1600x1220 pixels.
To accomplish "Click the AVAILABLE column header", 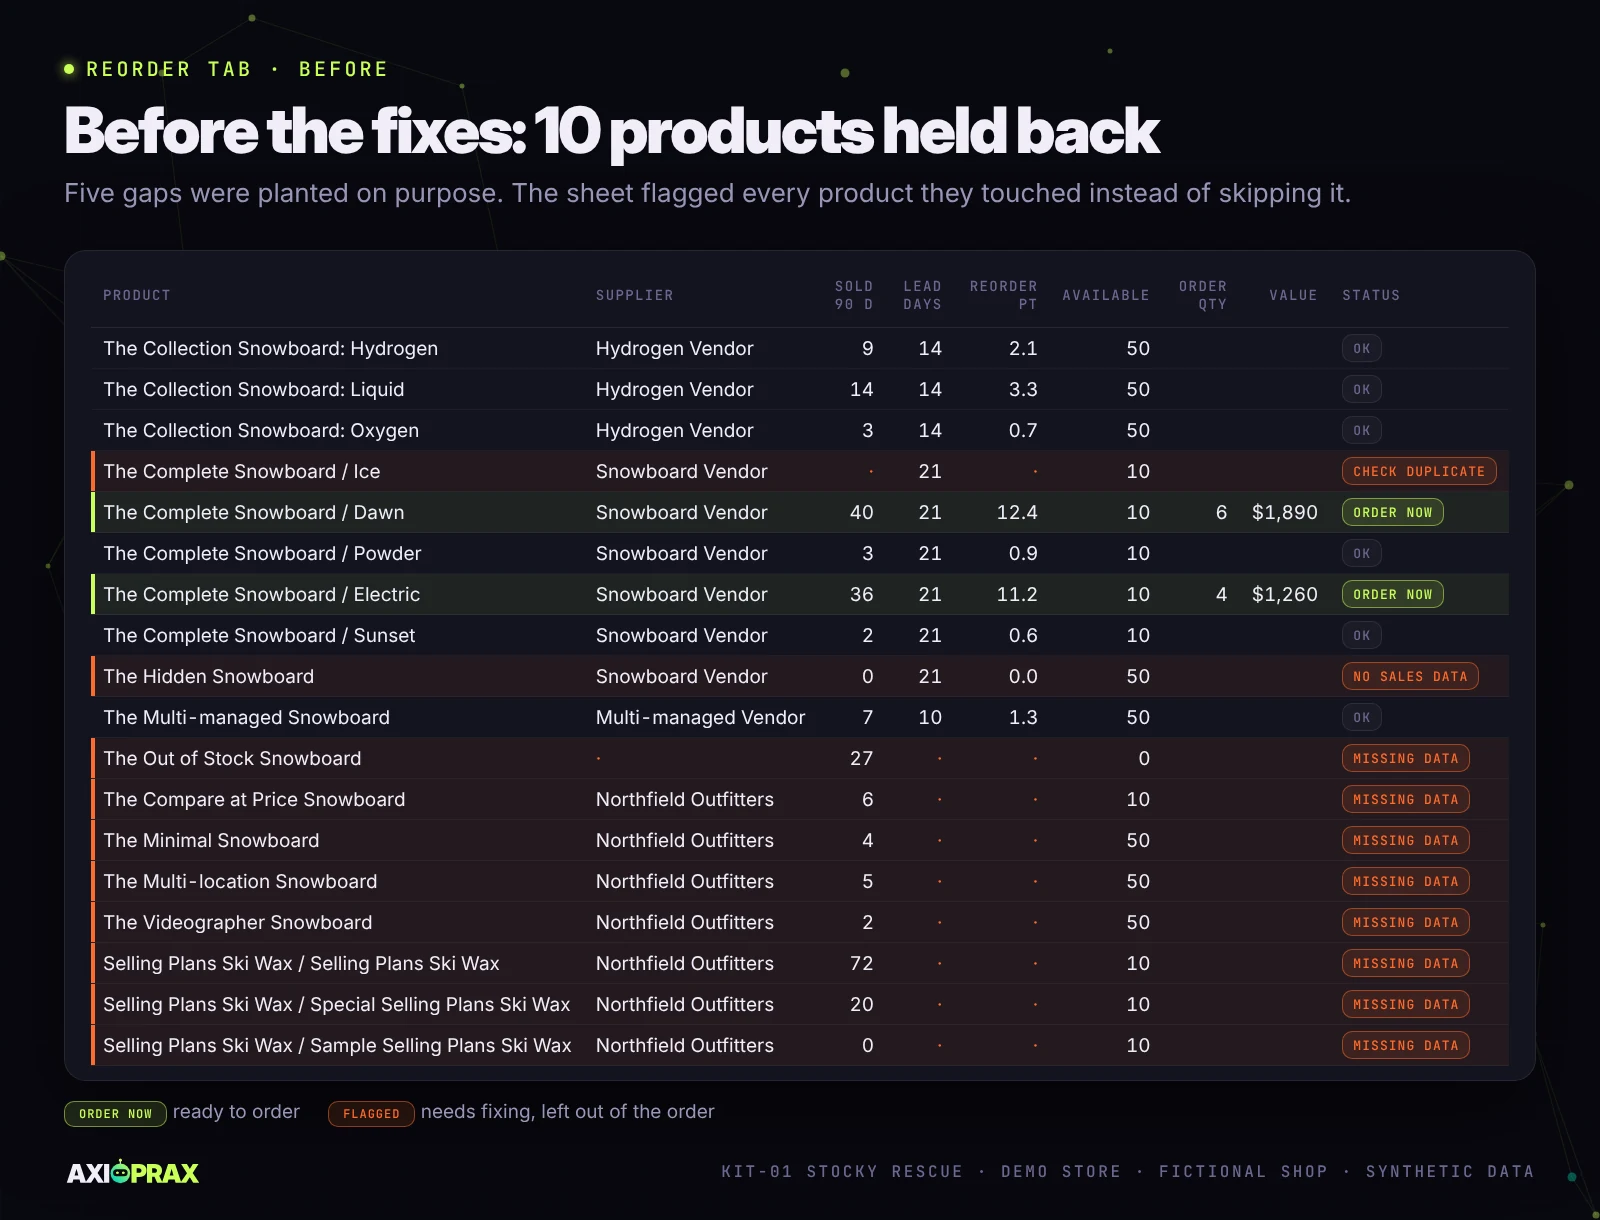I will 1106,295.
